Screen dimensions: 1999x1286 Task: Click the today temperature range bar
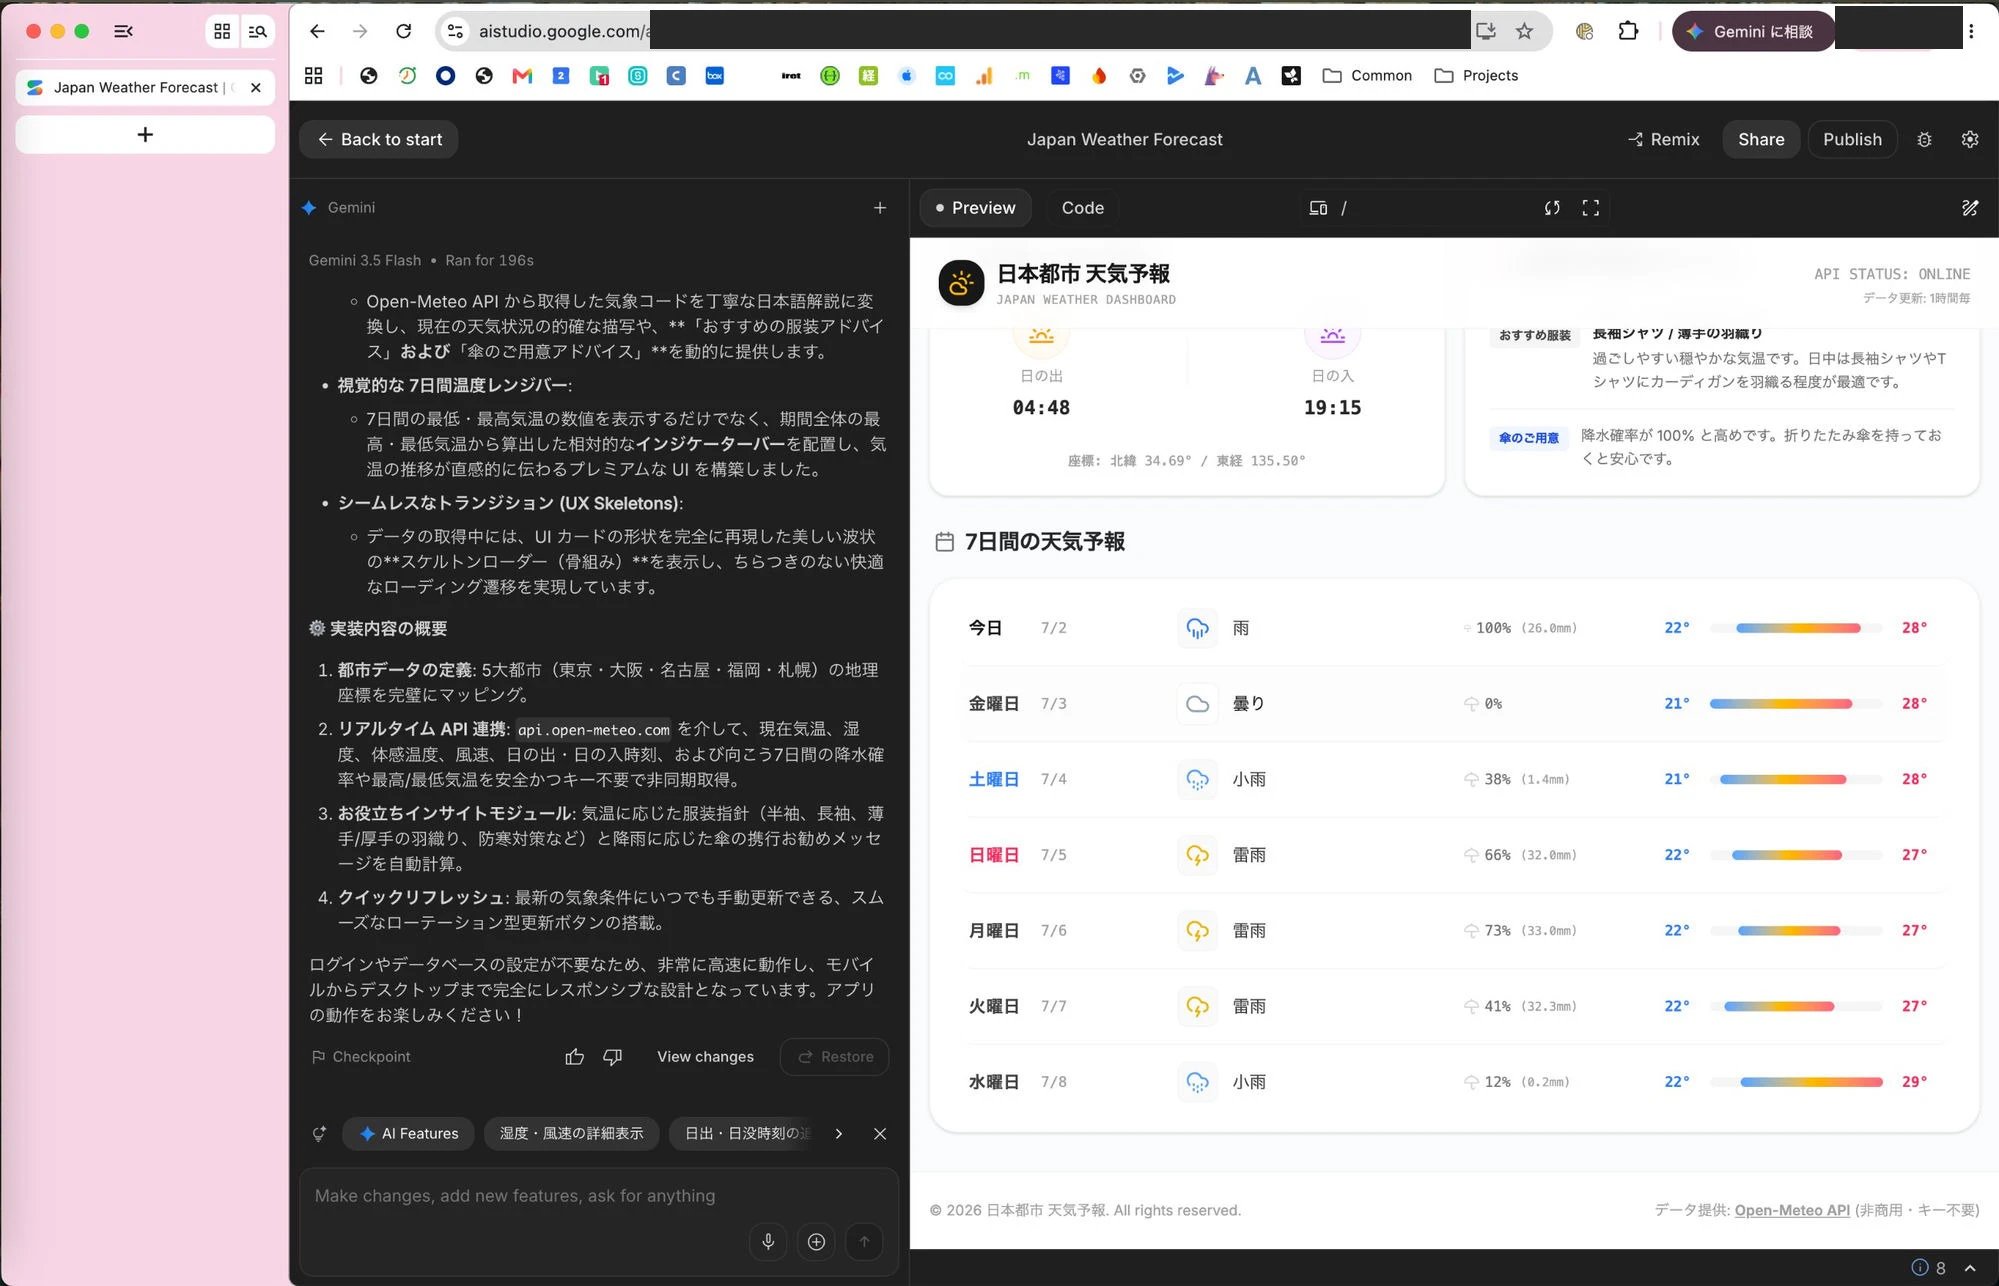point(1796,628)
